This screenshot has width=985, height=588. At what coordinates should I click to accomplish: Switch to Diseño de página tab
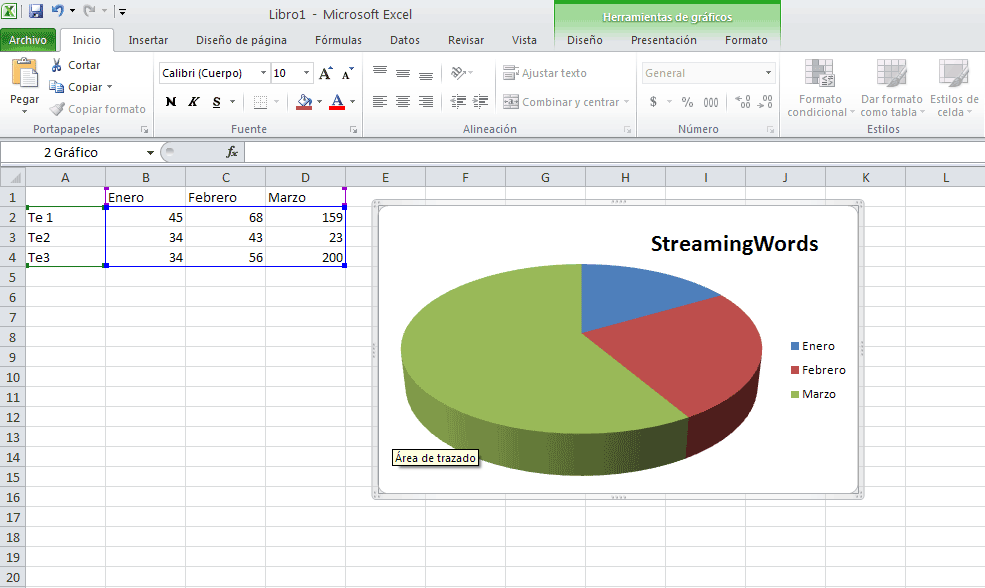tap(241, 40)
